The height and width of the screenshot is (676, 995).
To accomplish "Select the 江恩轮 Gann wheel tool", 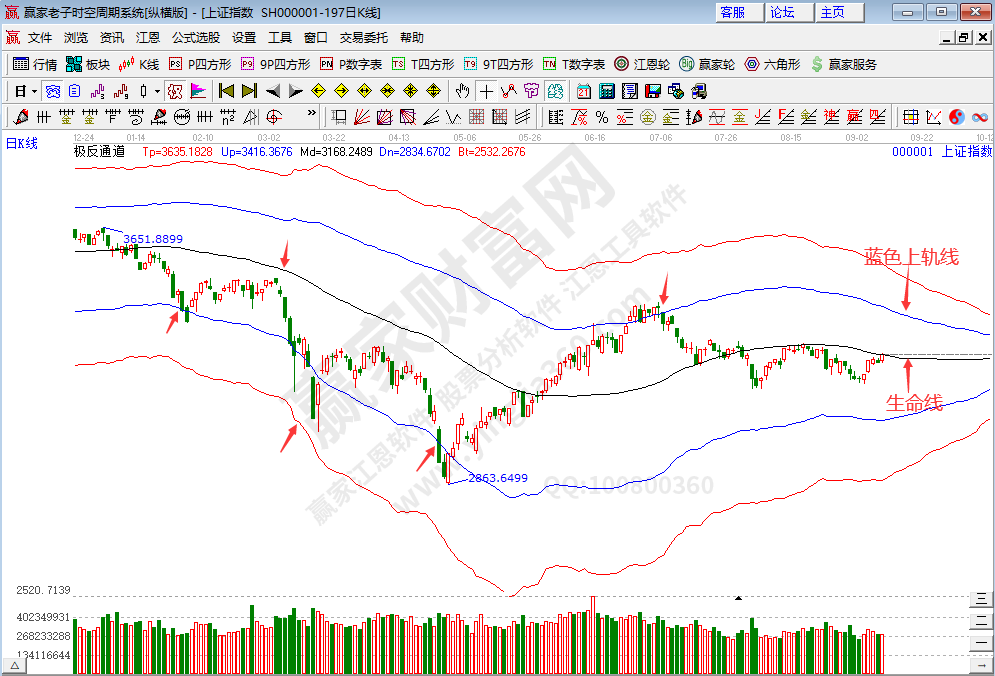I will [641, 64].
